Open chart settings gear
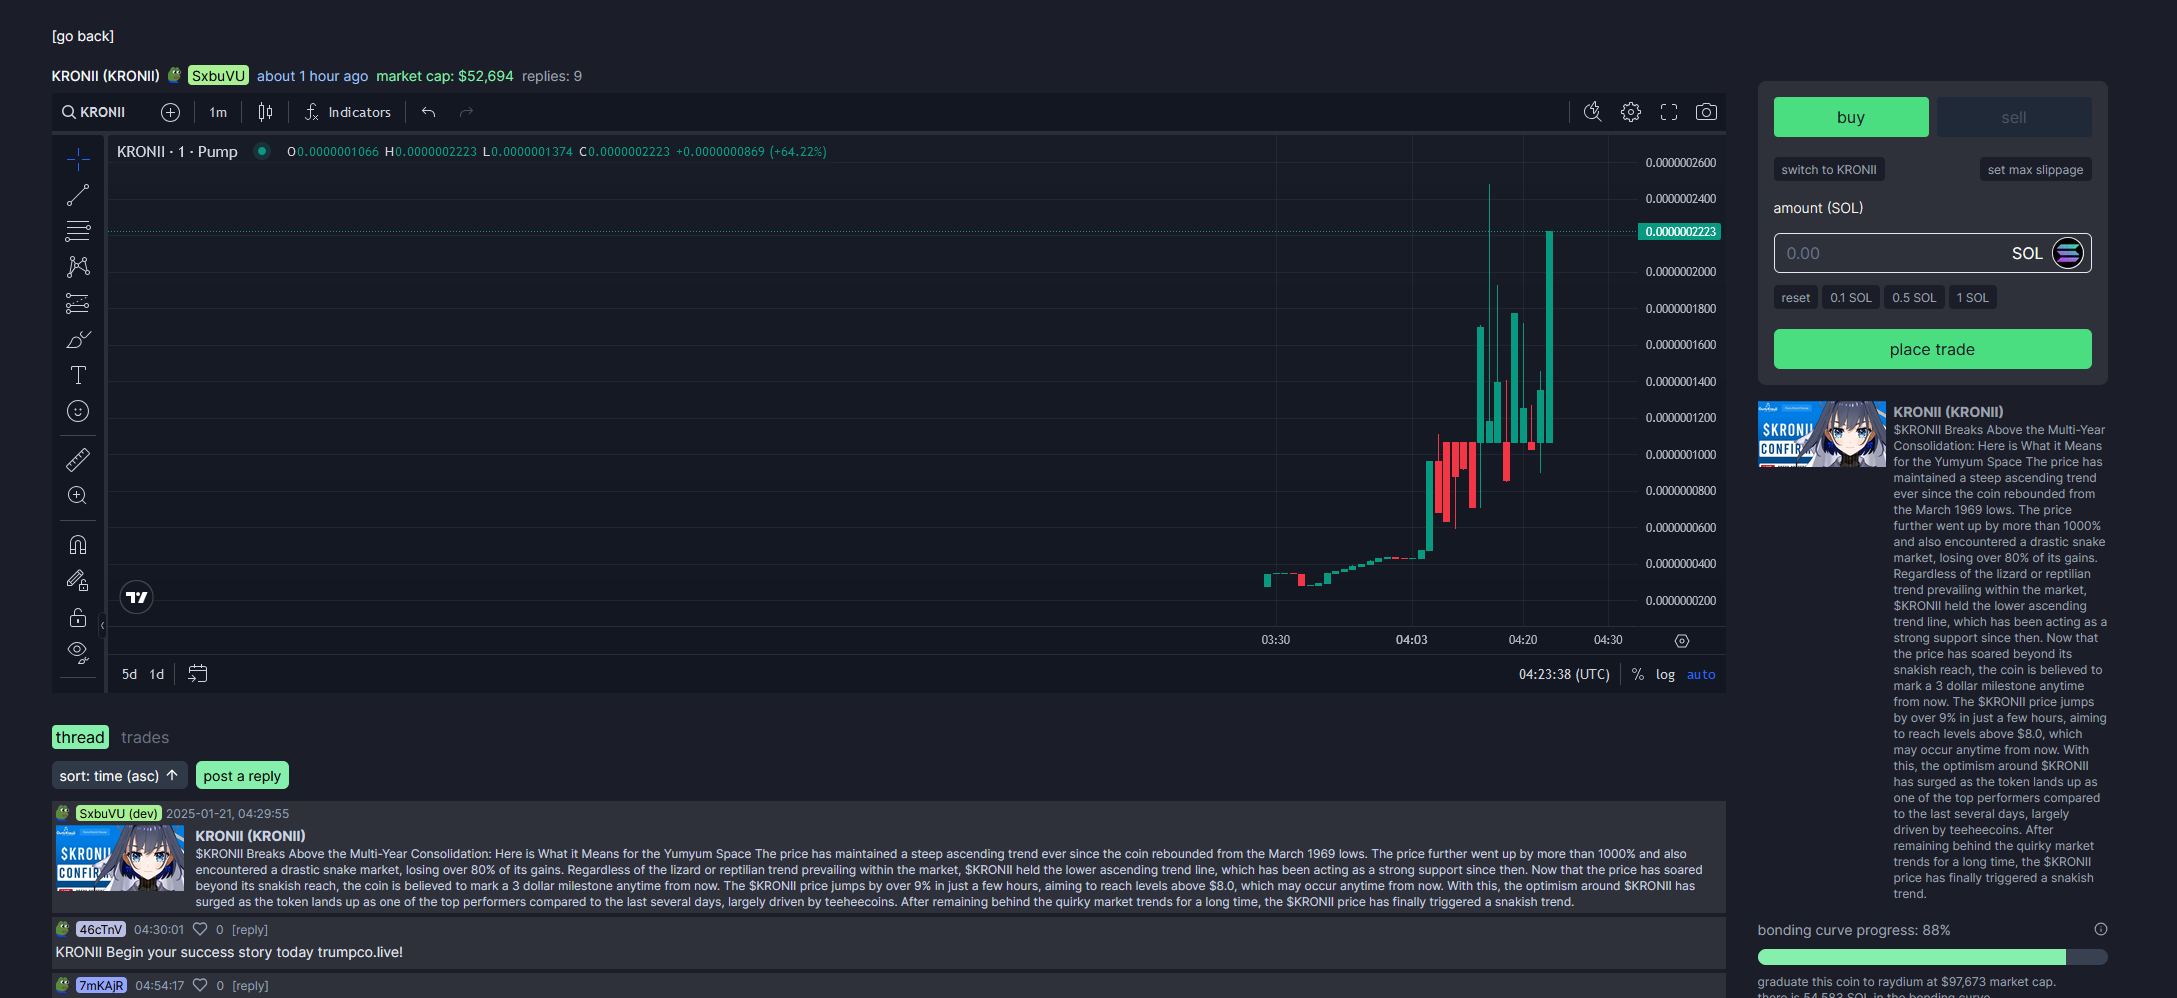Image resolution: width=2177 pixels, height=998 pixels. 1631,112
